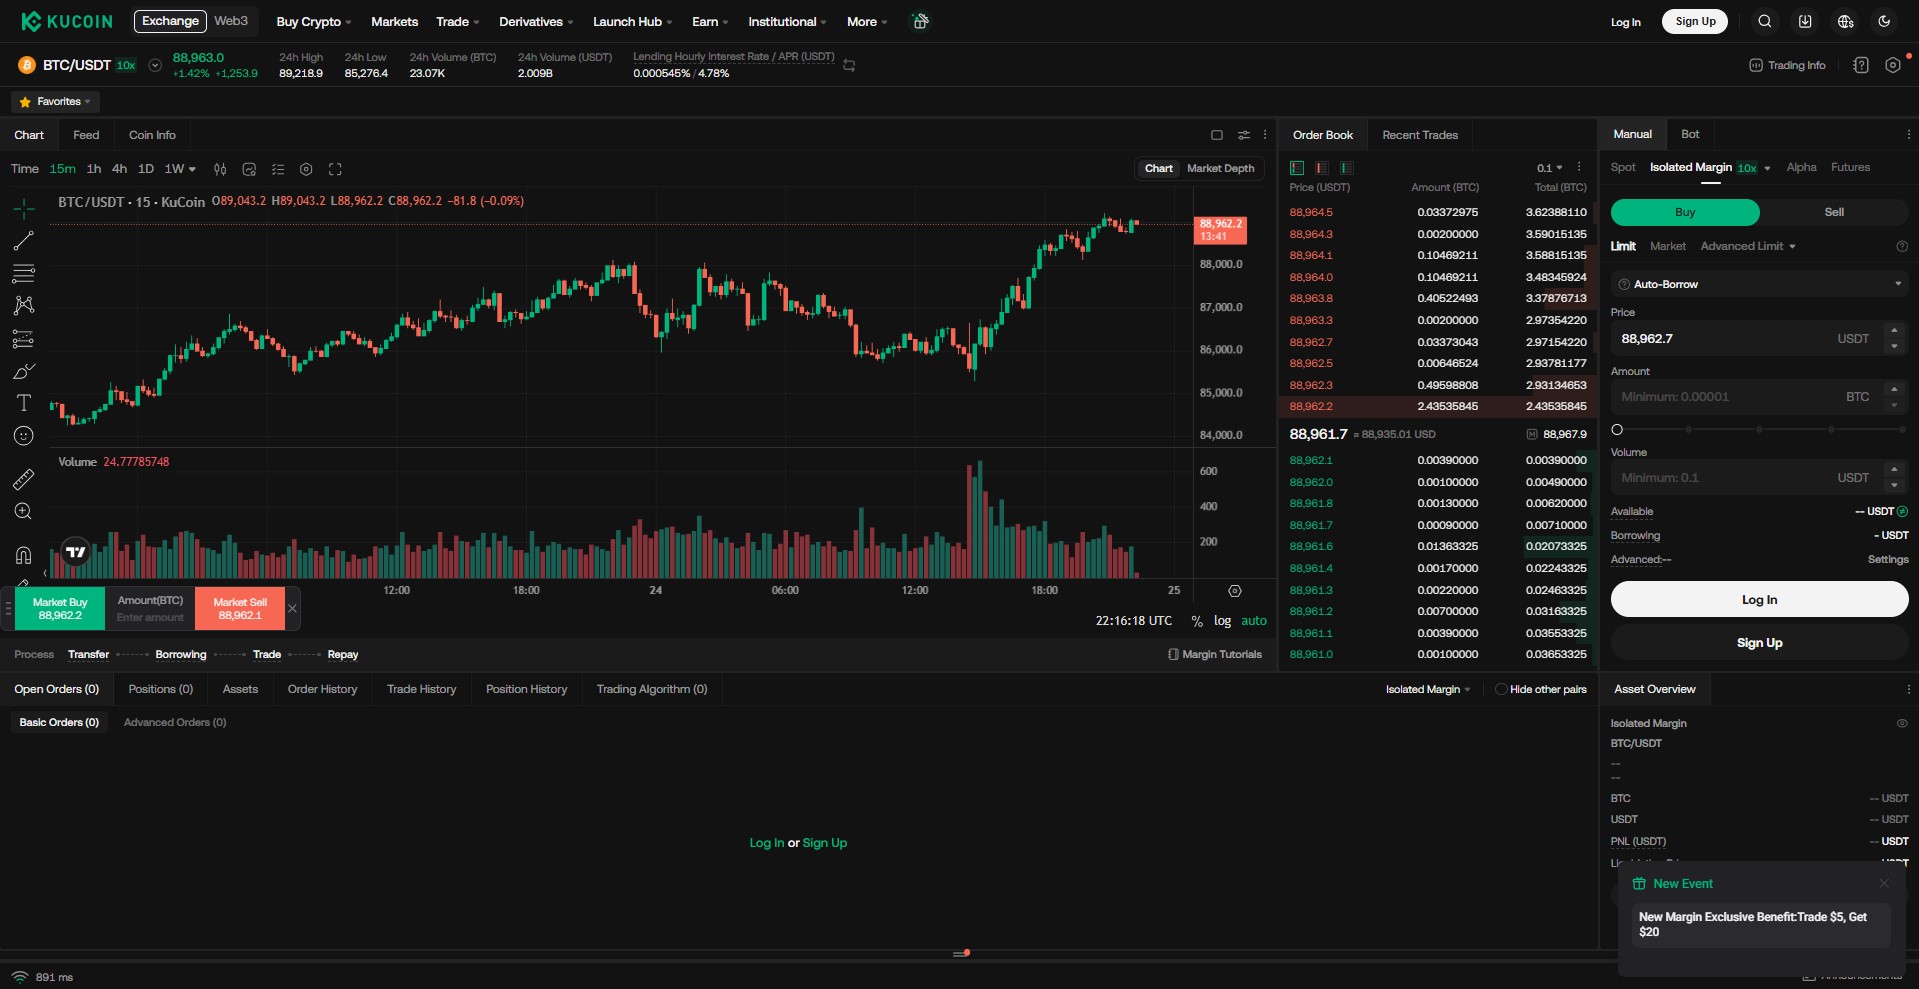Change order book precision from 0.1

(1548, 168)
